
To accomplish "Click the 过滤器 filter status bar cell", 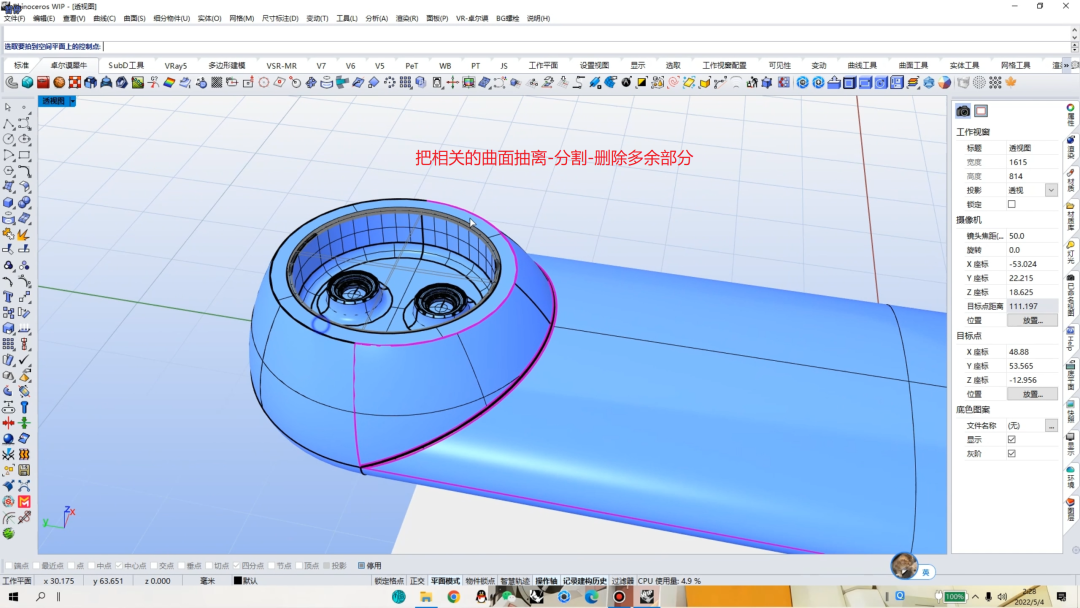I will coord(622,581).
